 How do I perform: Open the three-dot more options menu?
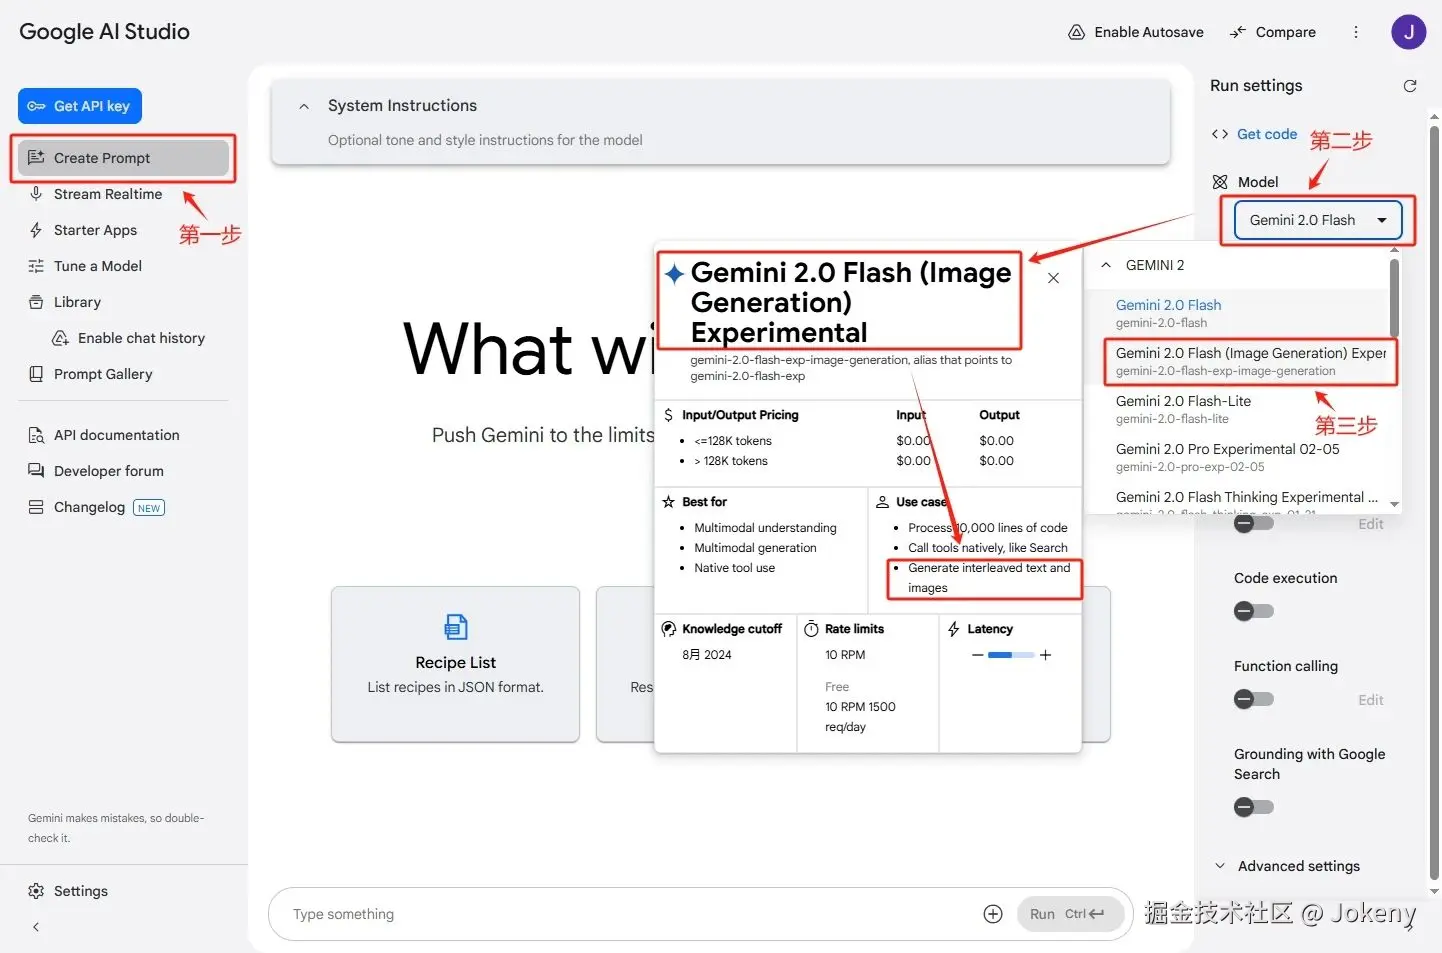(1356, 32)
